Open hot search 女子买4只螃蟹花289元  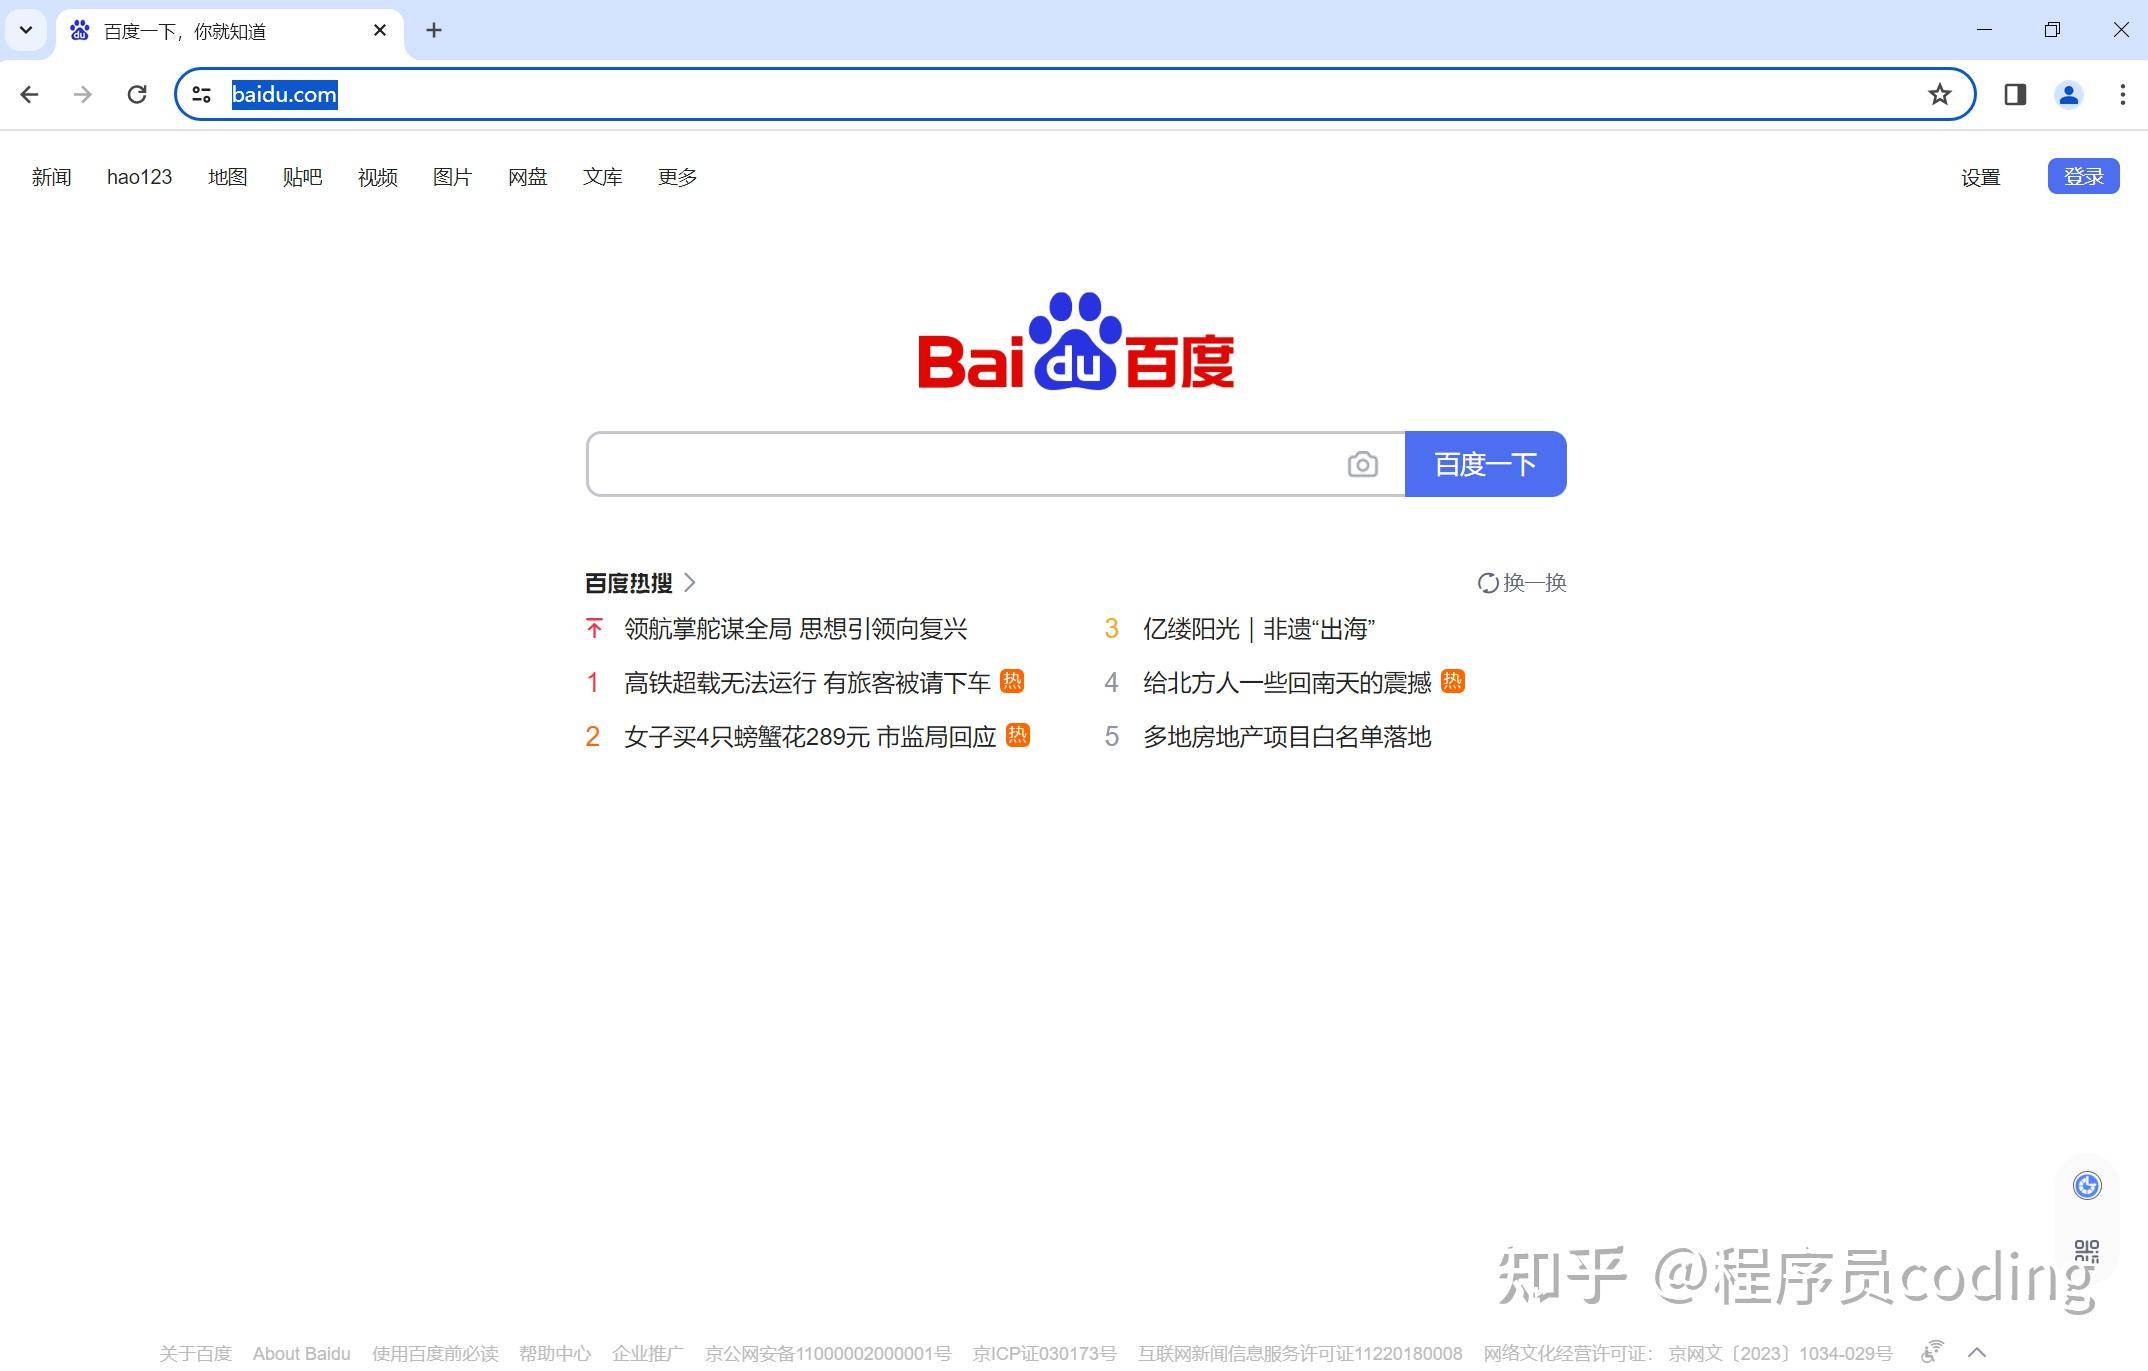tap(810, 737)
